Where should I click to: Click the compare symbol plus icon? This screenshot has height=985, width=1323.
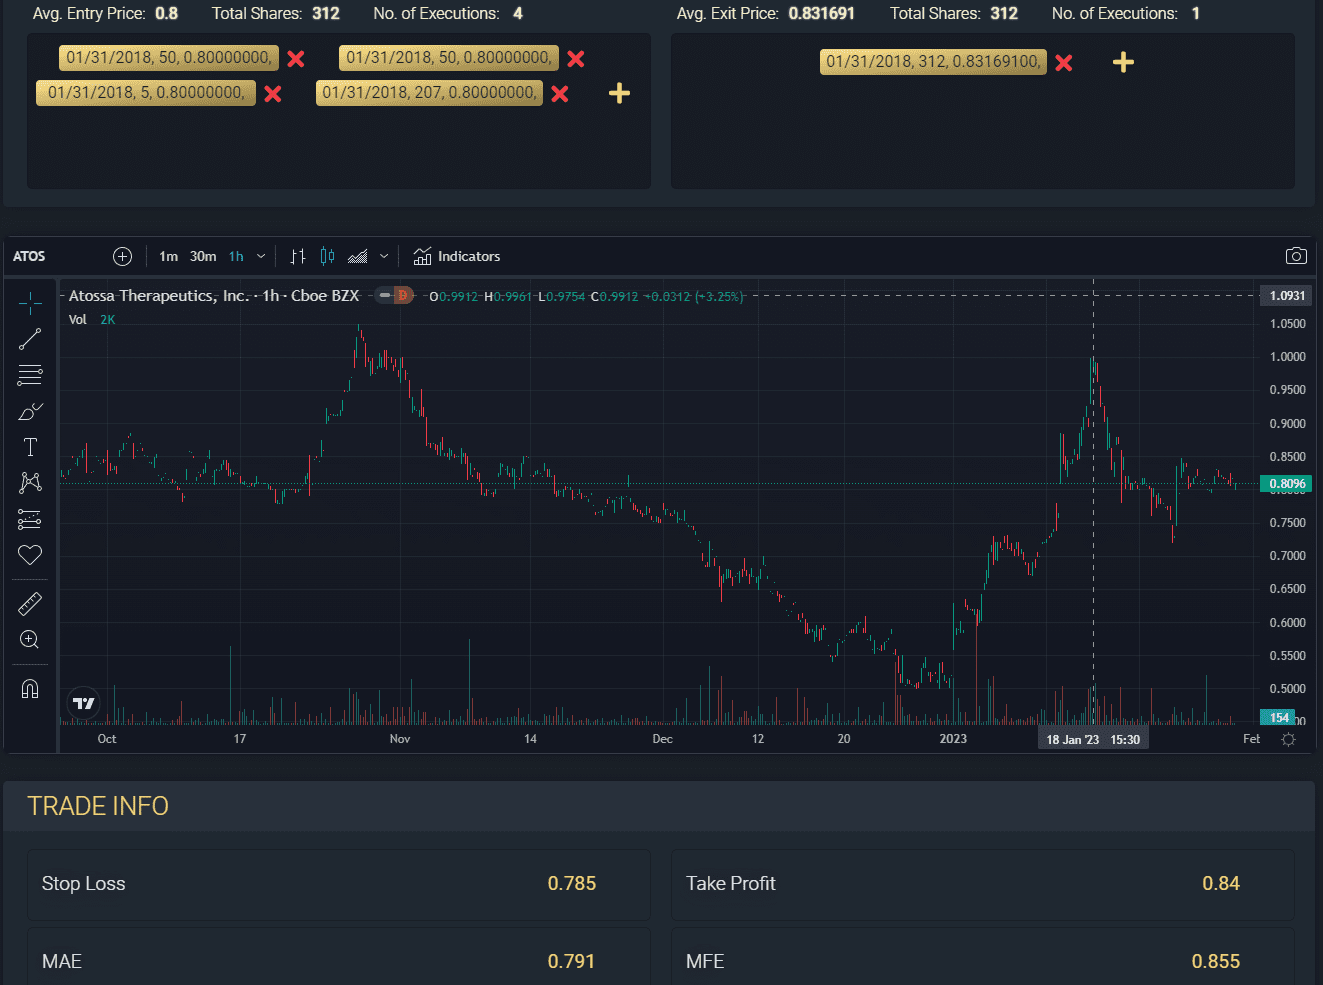click(122, 256)
